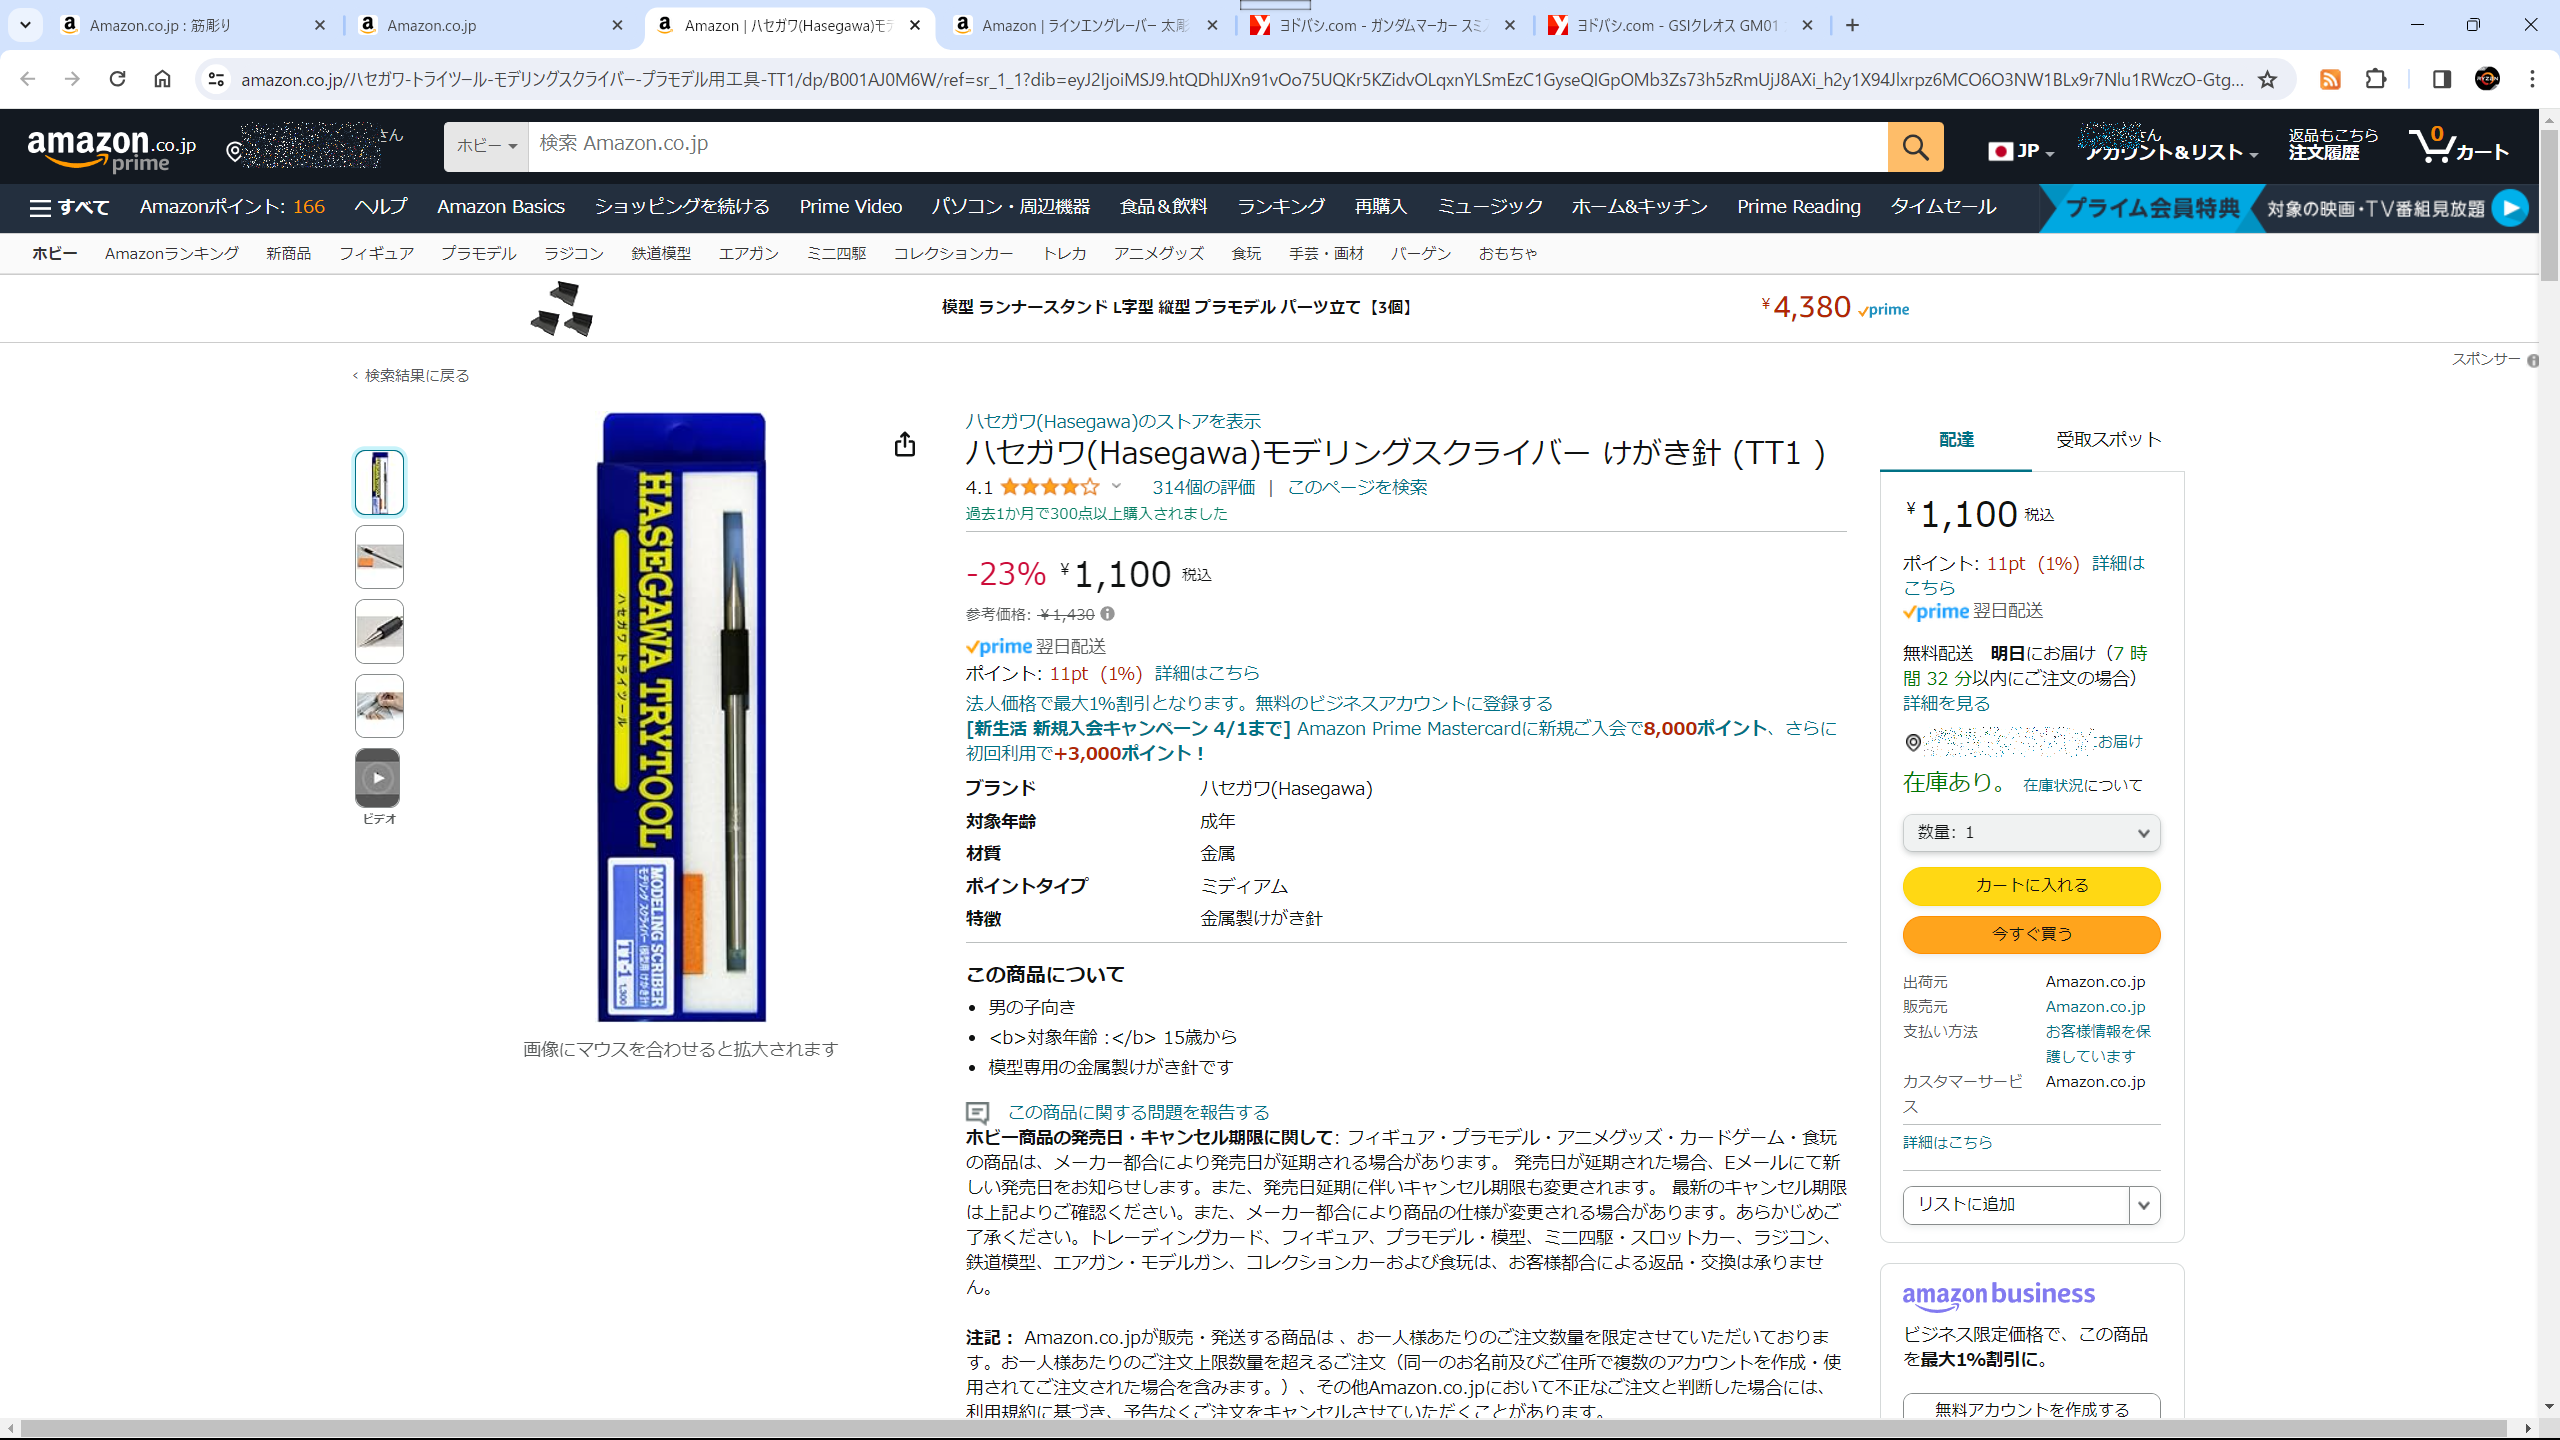Open タイムセール in nav bar
Image resolution: width=2560 pixels, height=1440 pixels.
click(1942, 207)
